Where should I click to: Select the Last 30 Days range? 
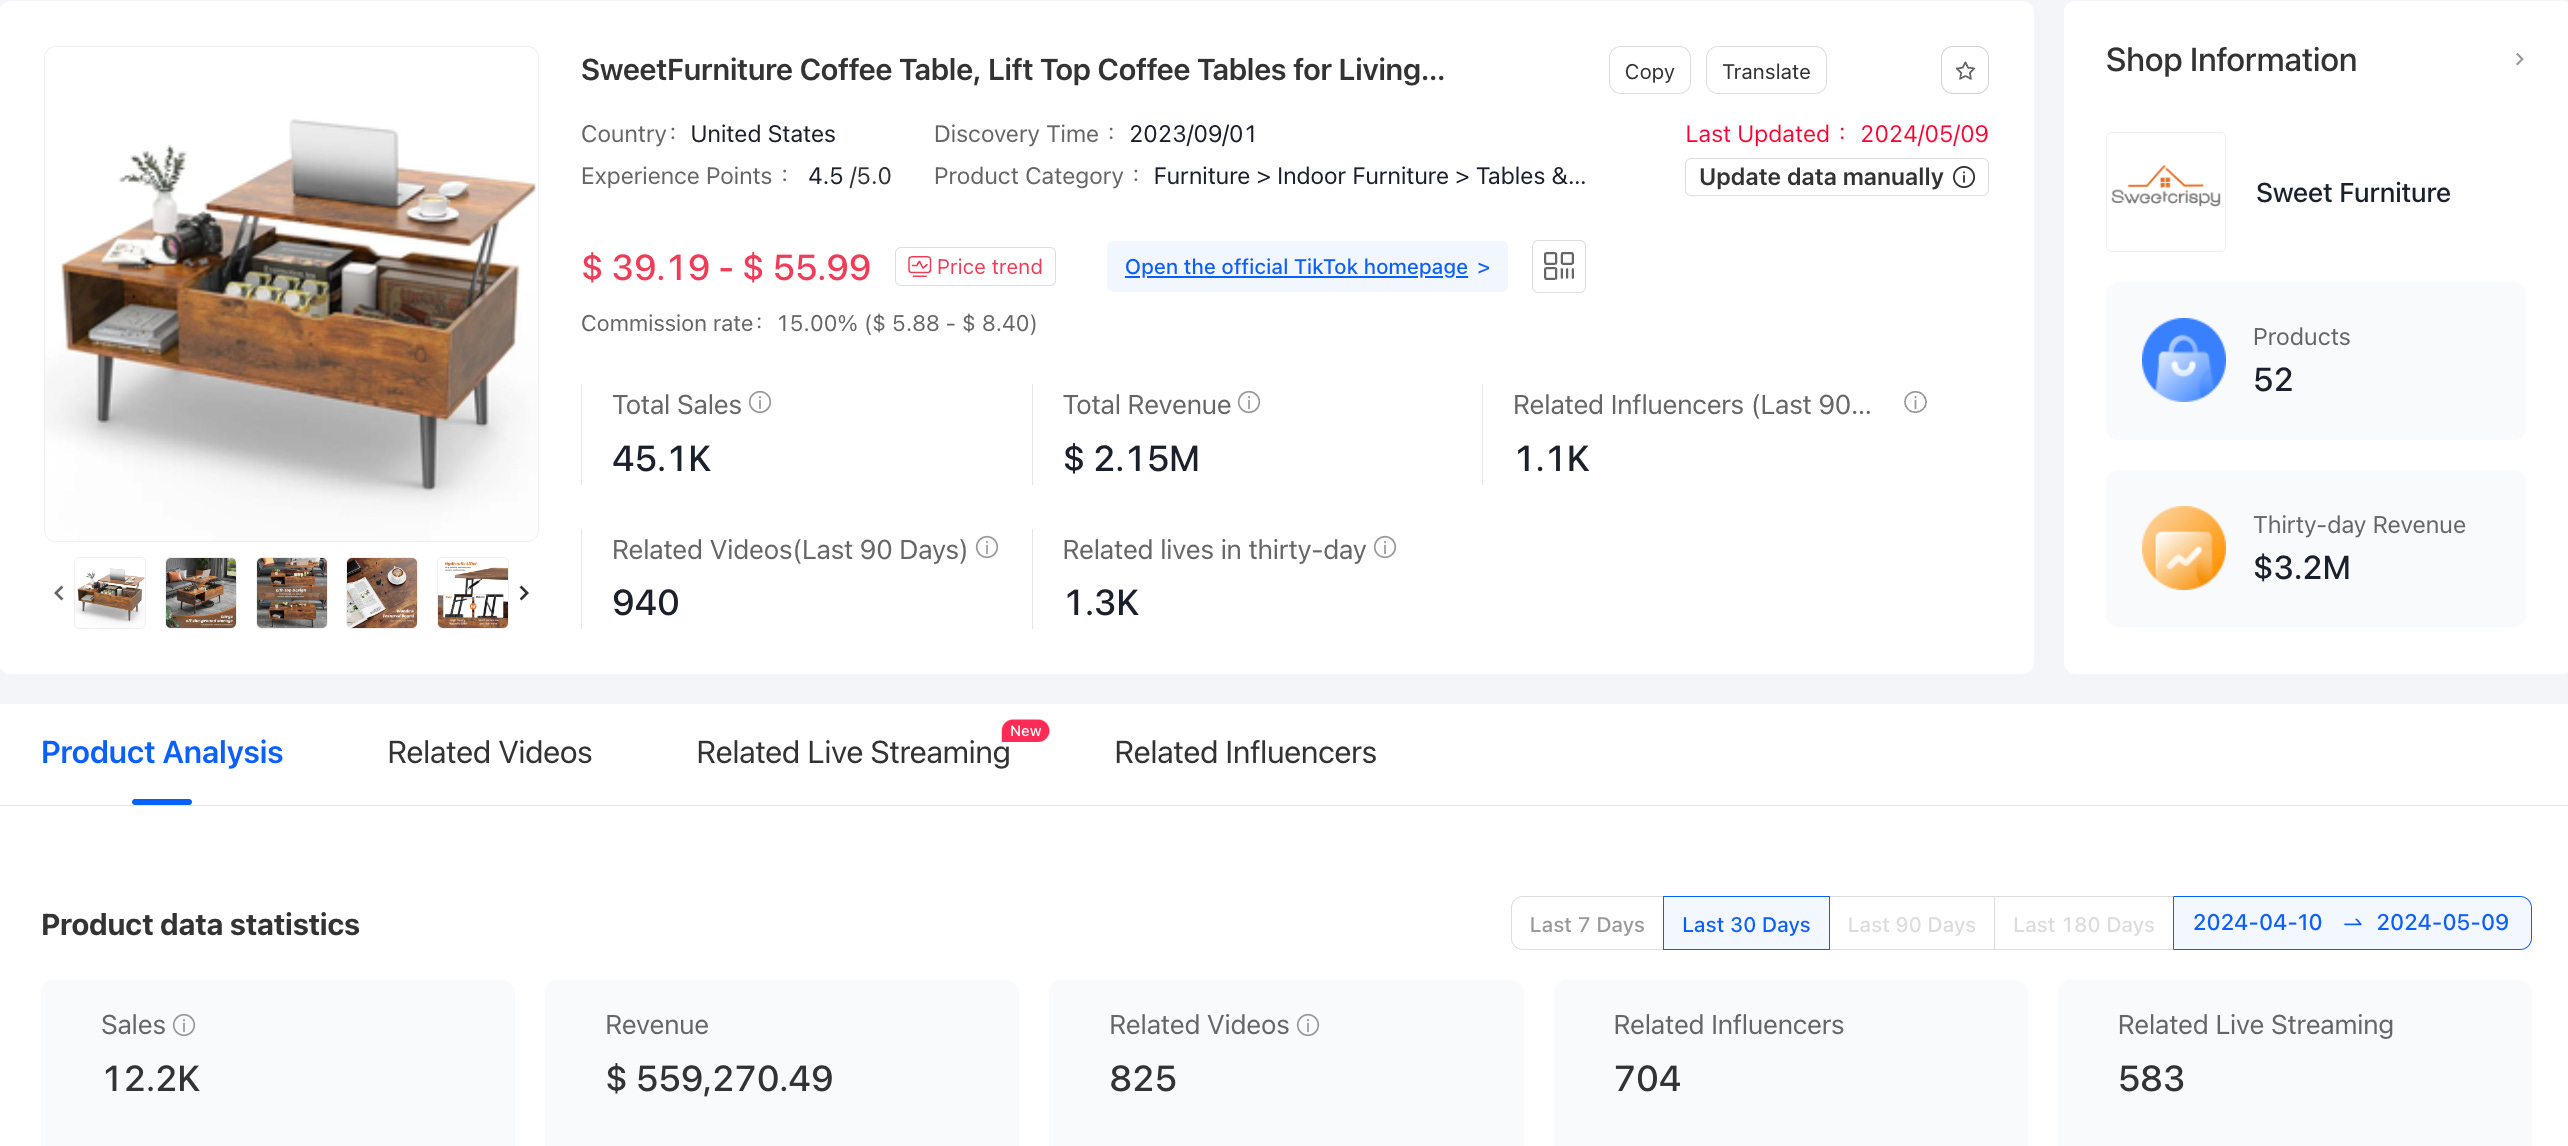click(1746, 924)
